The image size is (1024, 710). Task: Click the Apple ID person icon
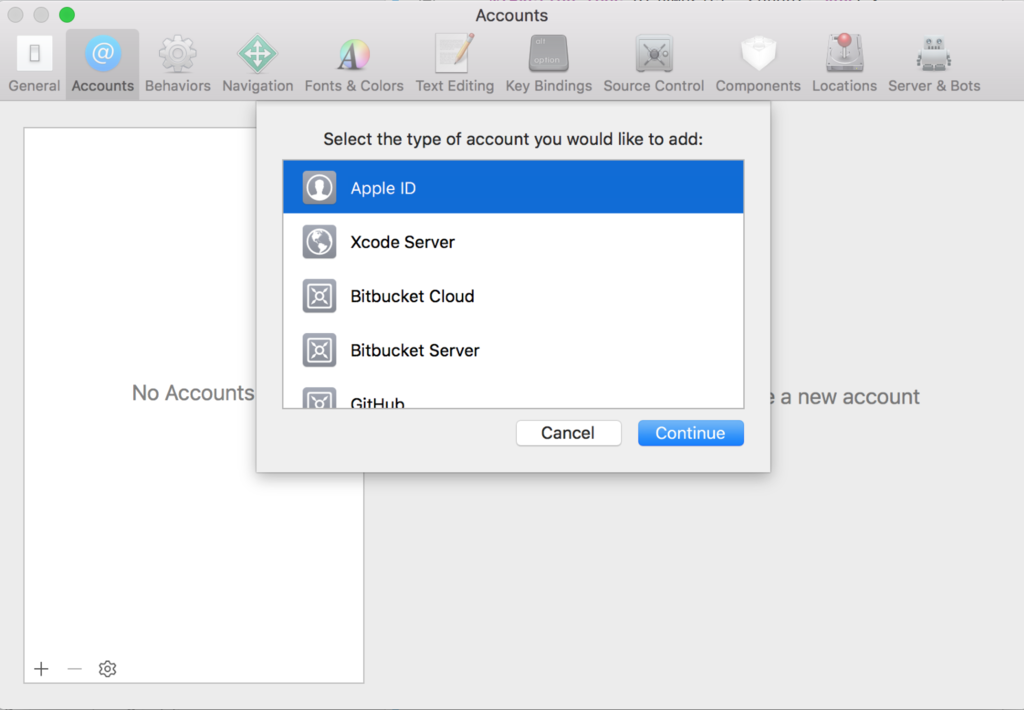(319, 187)
